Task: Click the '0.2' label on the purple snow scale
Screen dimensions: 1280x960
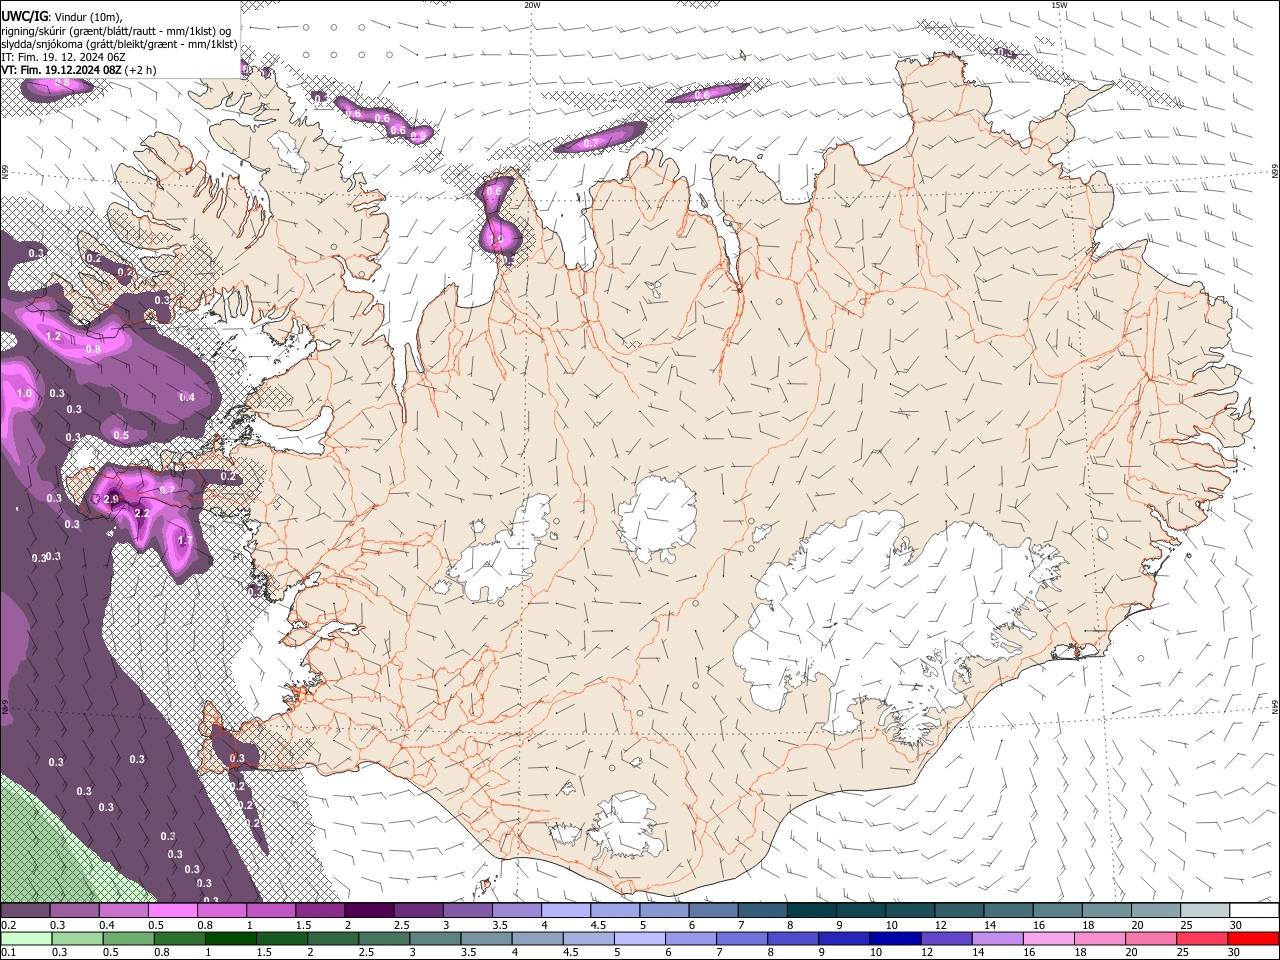Action: 7,926
